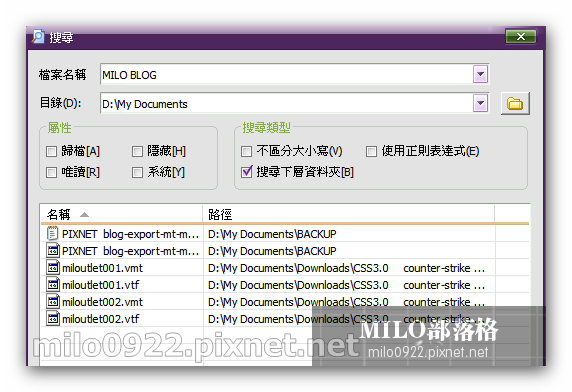Sort results by 路徑 column header
The height and width of the screenshot is (392, 572).
pyautogui.click(x=349, y=214)
